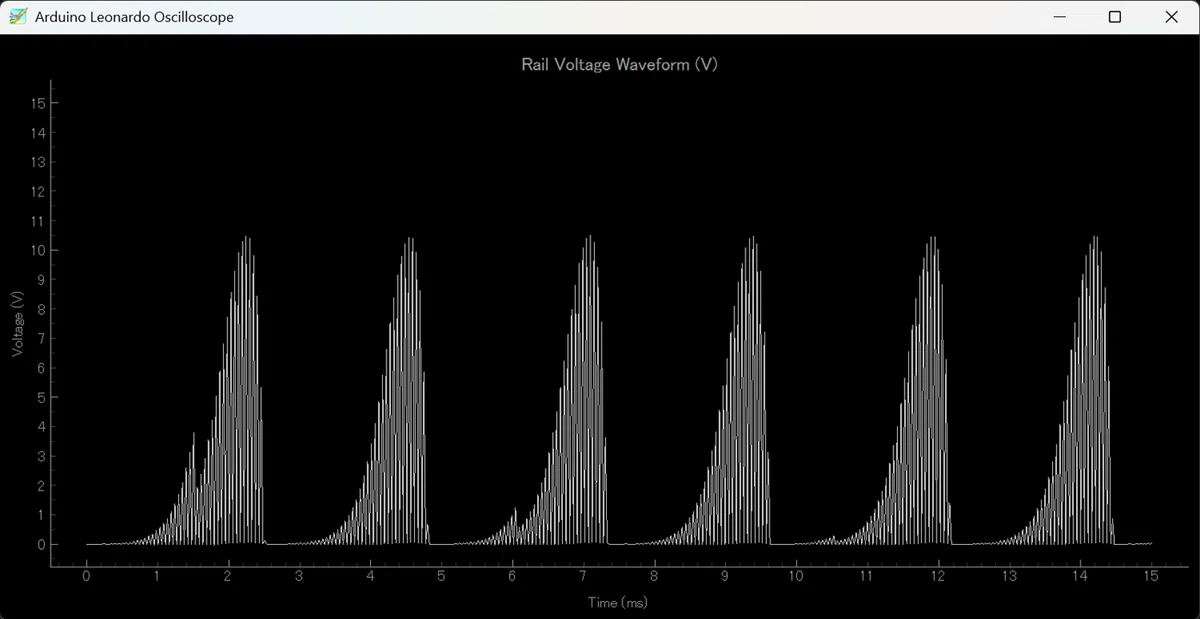This screenshot has width=1200, height=619.
Task: Click the 'Time (ms)' axis label
Action: click(618, 602)
